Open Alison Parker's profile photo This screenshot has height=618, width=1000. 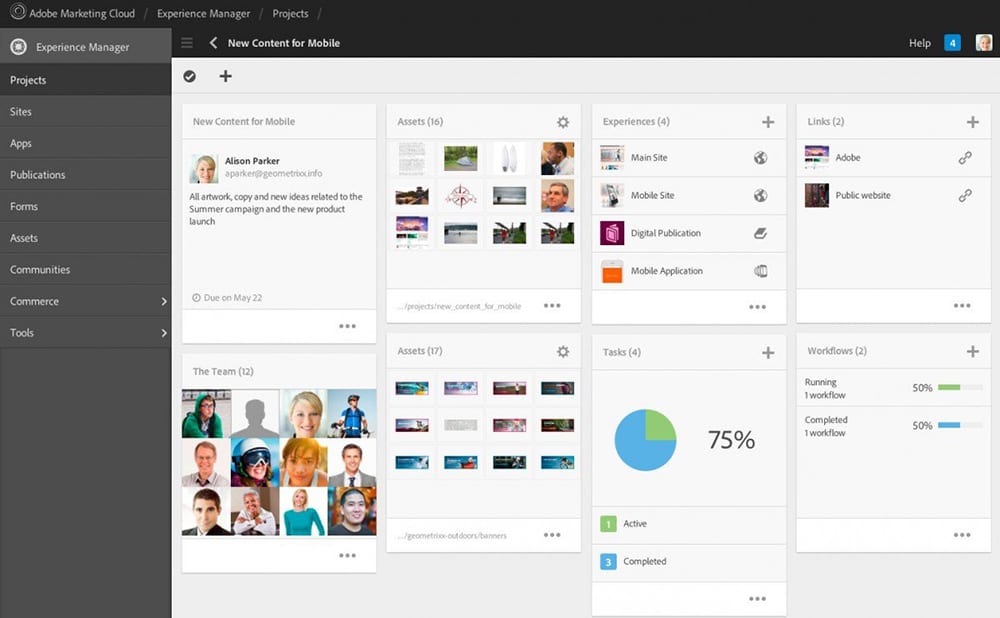coord(206,164)
